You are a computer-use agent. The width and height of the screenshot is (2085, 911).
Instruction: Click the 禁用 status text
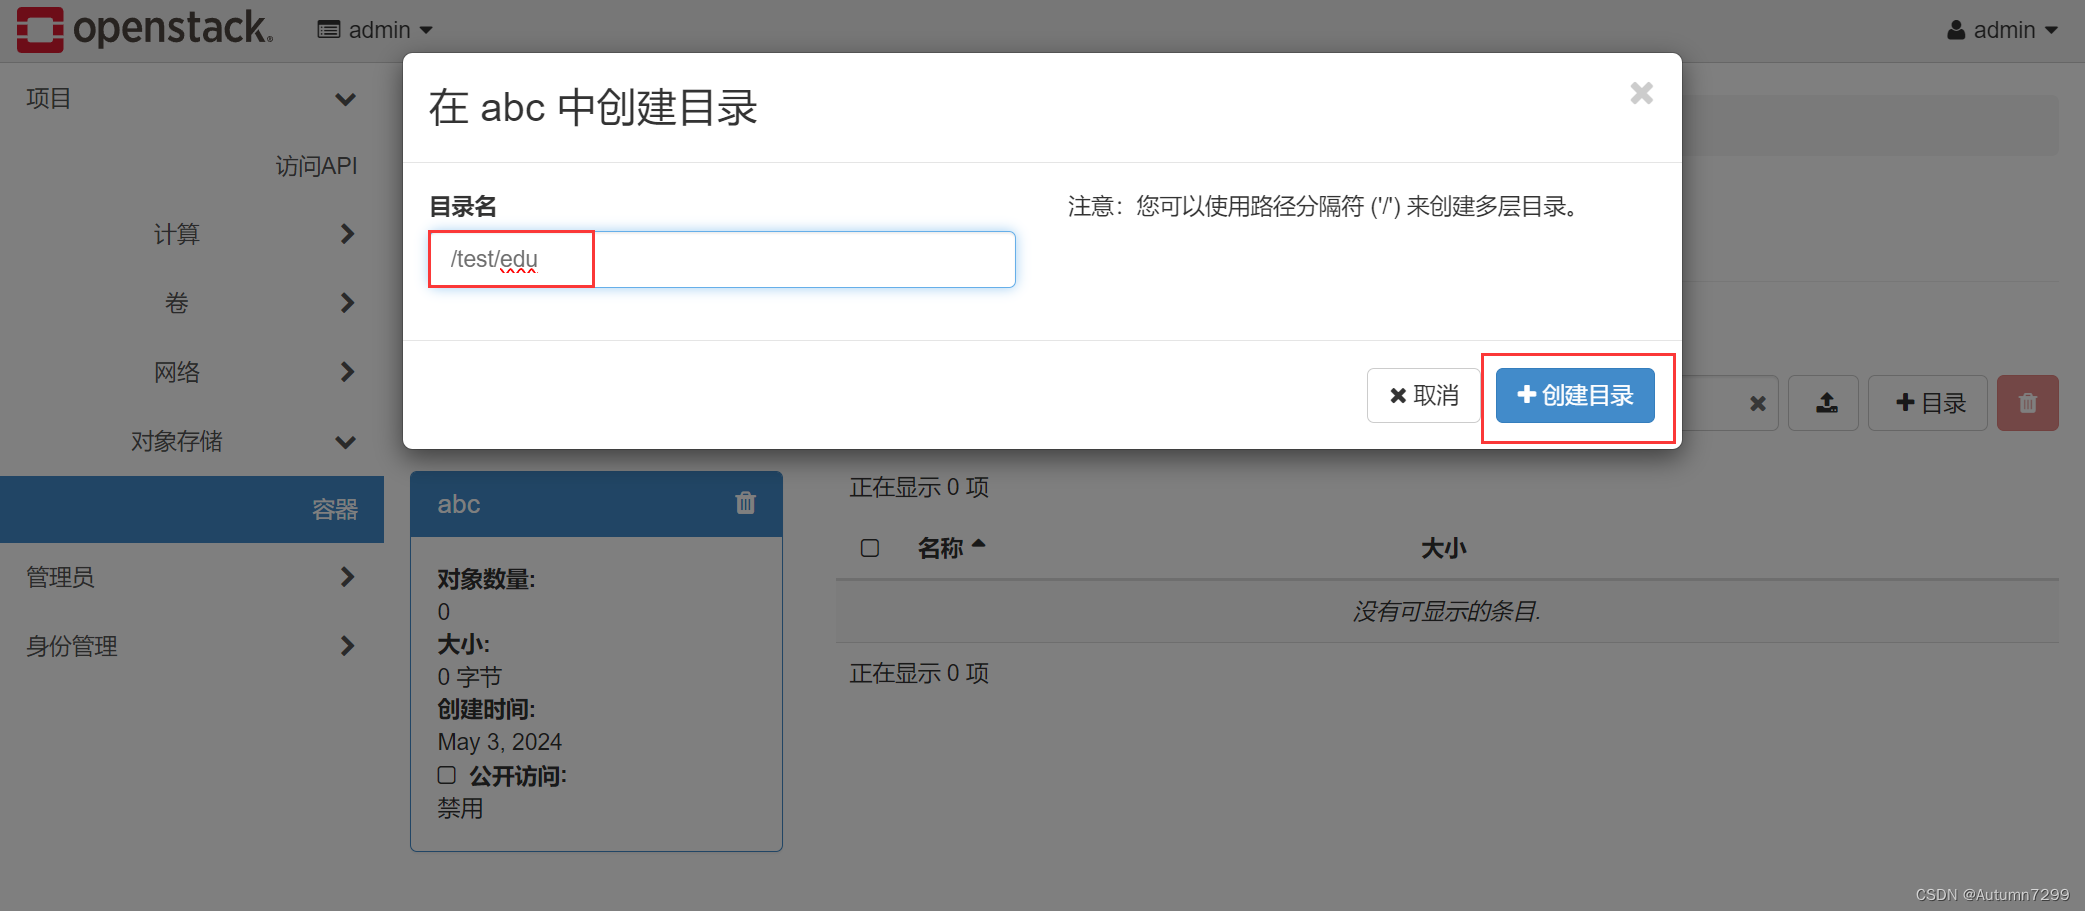point(460,808)
